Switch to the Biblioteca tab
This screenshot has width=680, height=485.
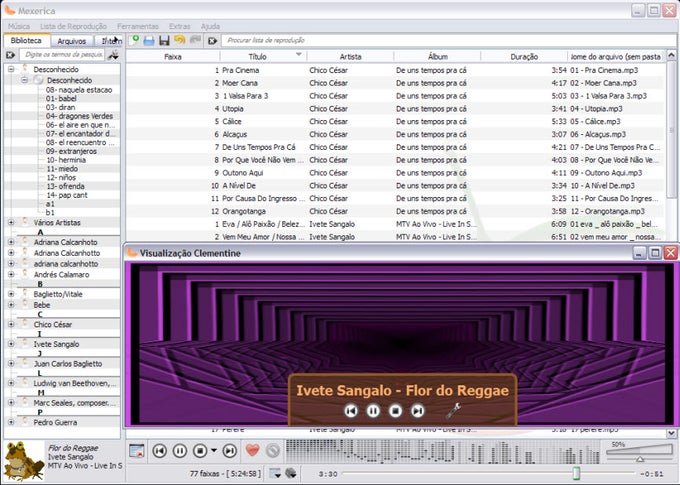click(26, 40)
